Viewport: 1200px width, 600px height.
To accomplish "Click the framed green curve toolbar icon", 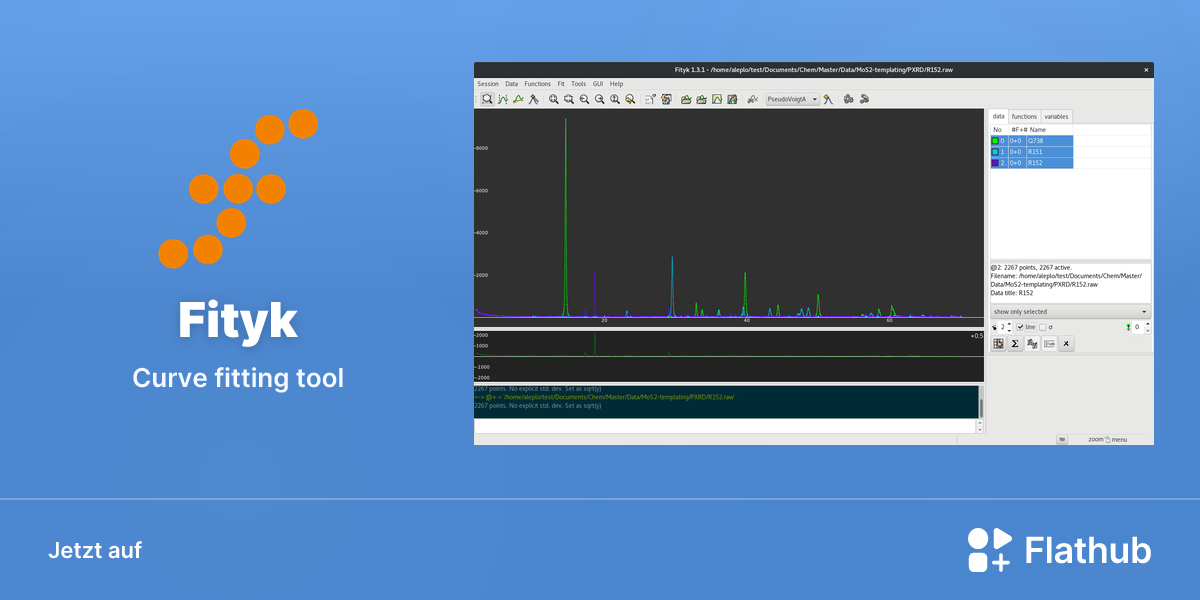I will click(x=717, y=99).
